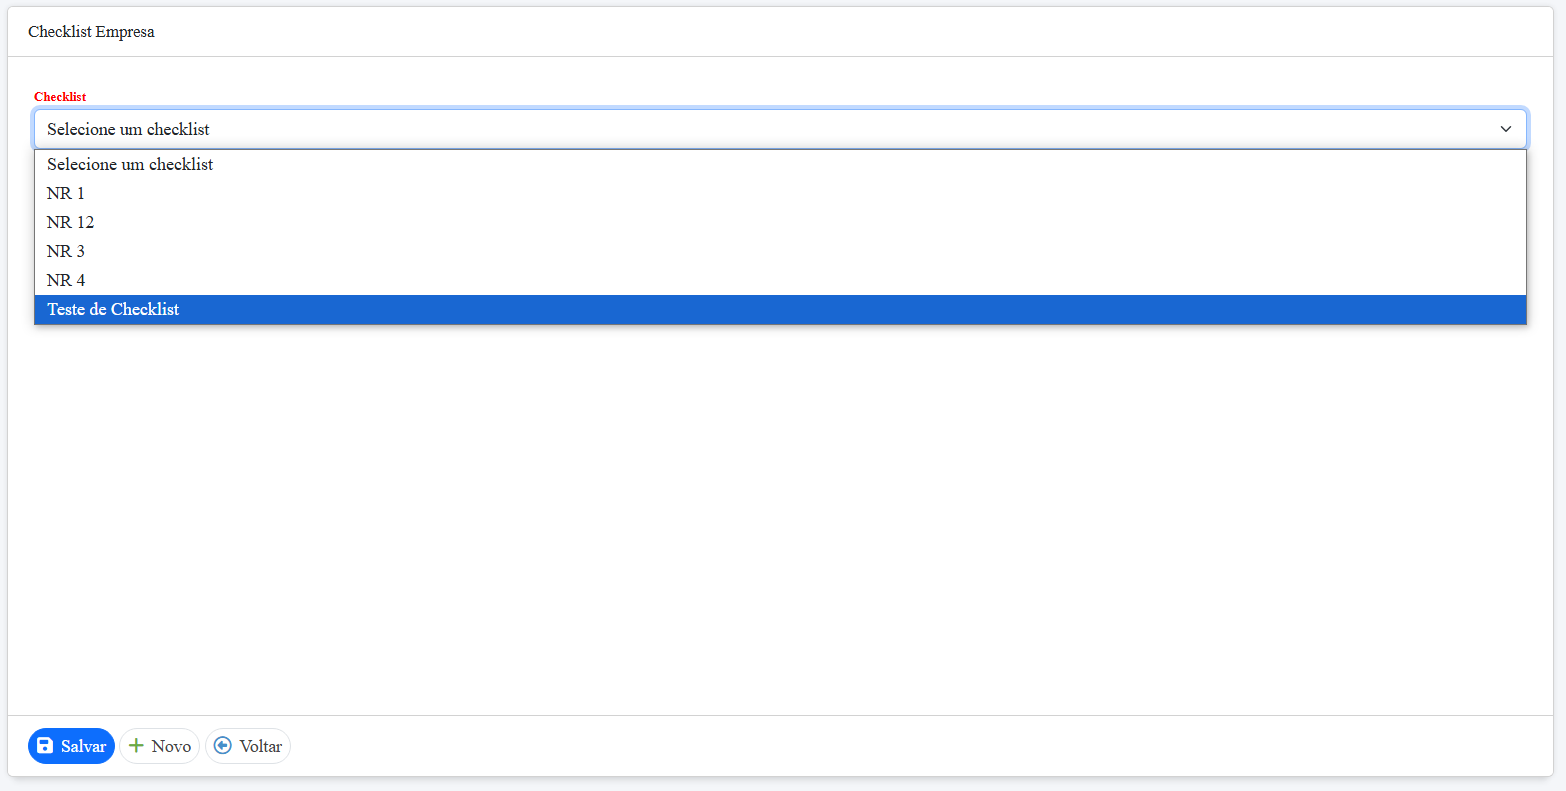Choose the "Selecione um checklist" placeholder option in list

(x=130, y=164)
